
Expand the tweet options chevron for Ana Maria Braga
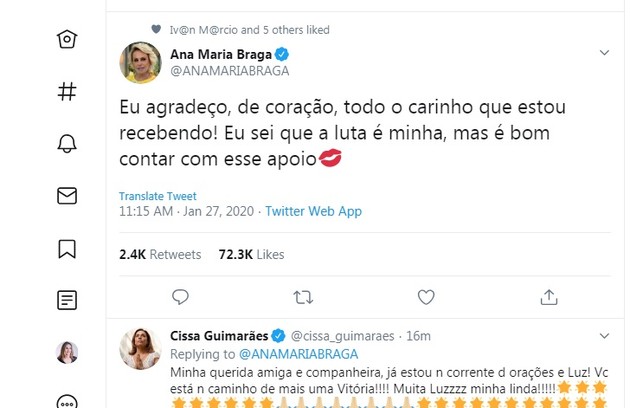[603, 51]
